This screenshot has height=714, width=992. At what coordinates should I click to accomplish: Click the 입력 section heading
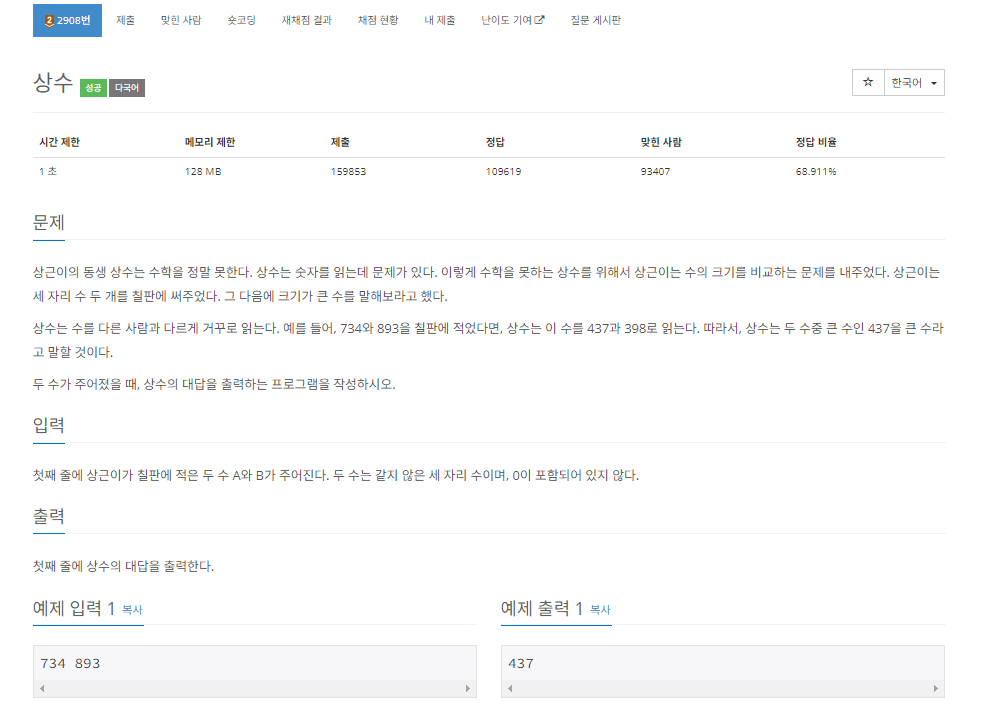coord(49,425)
